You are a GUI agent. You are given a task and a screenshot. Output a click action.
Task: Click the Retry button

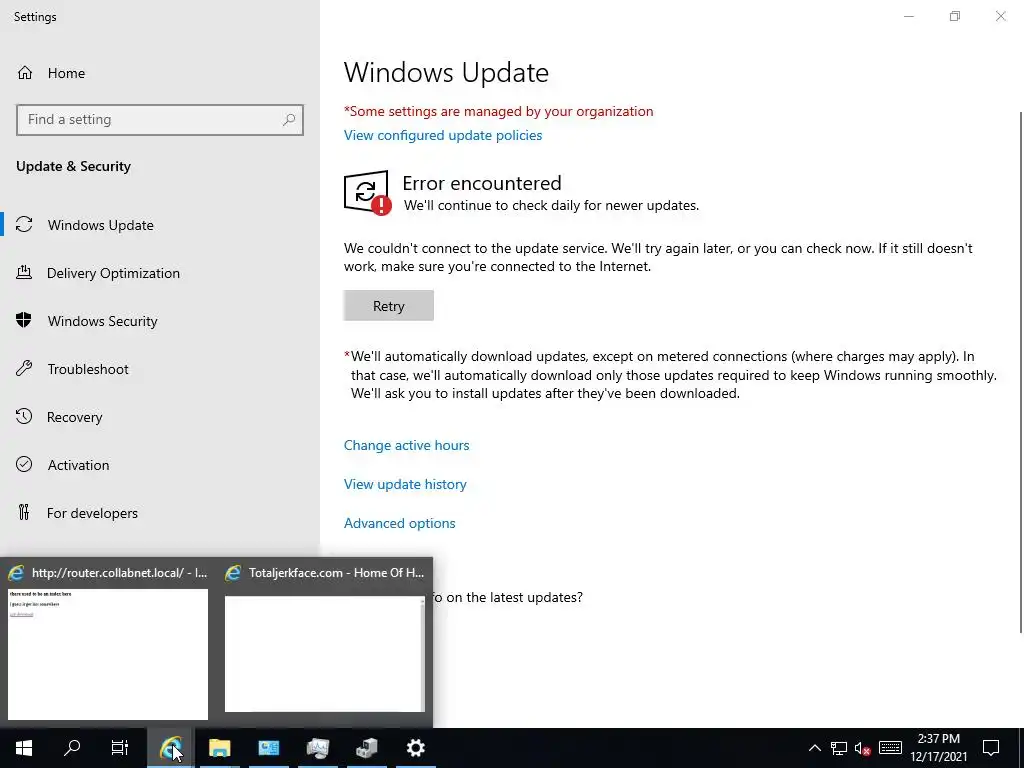point(389,306)
